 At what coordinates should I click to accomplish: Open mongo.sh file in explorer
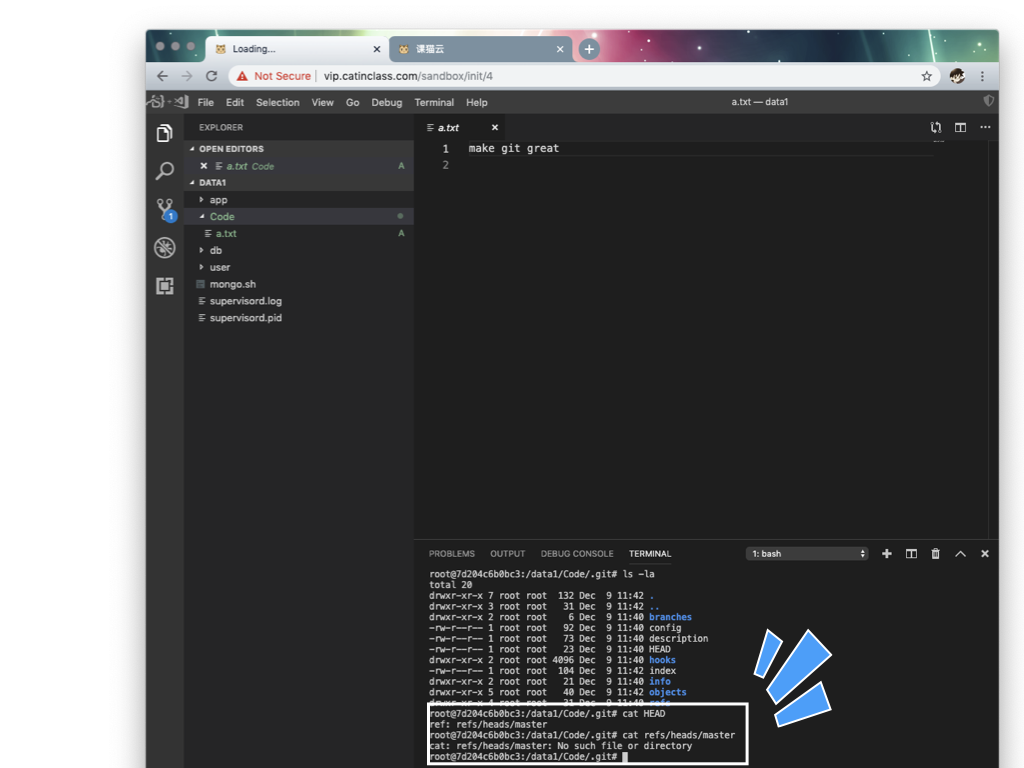(232, 284)
